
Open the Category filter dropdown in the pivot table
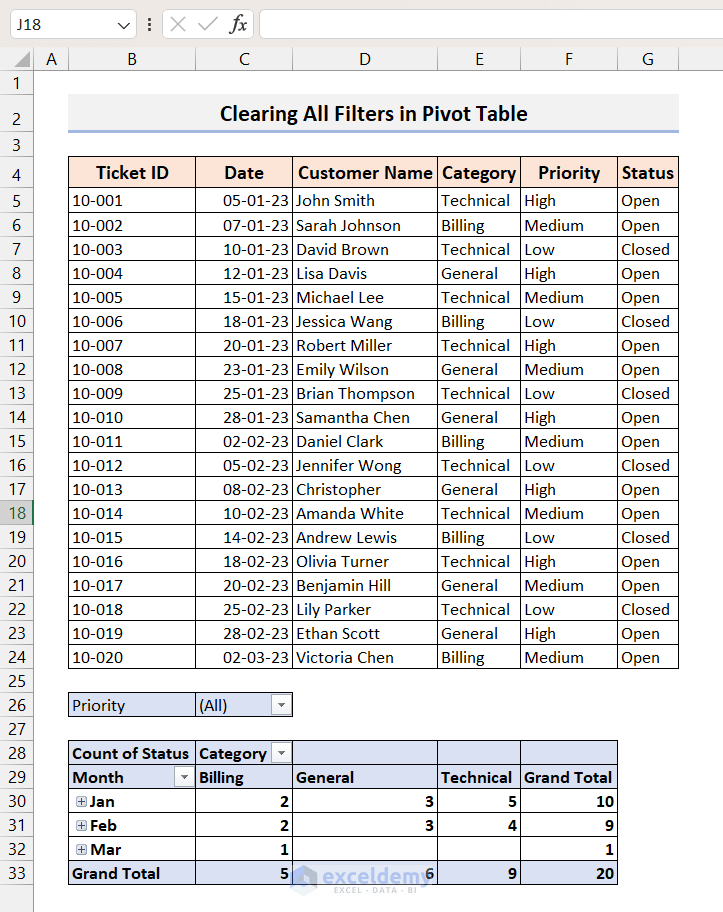[281, 753]
